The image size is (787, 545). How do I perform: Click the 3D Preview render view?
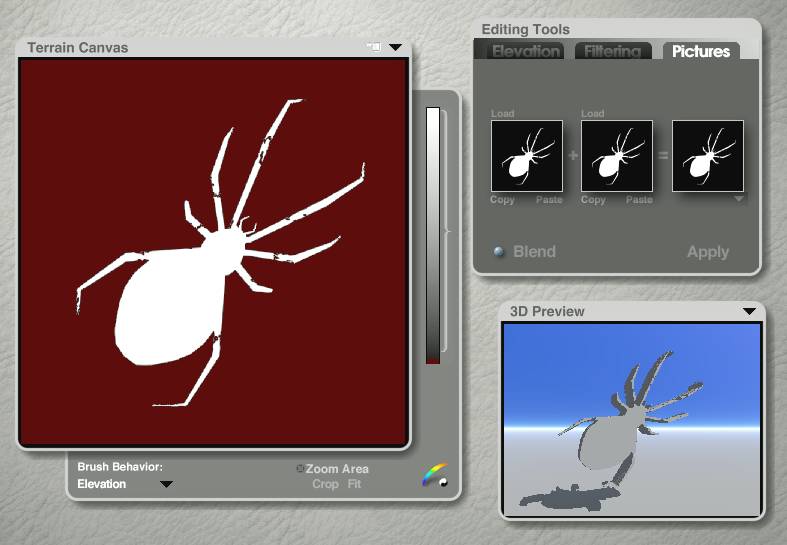(x=632, y=420)
